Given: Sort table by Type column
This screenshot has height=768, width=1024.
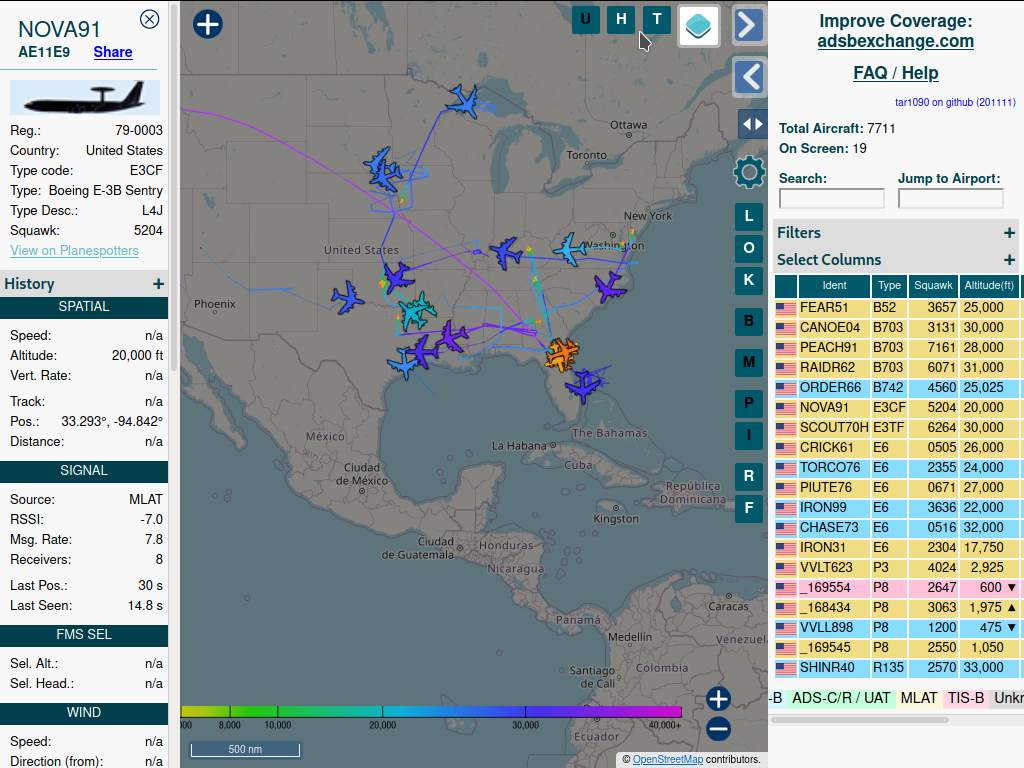Looking at the screenshot, I should [889, 285].
